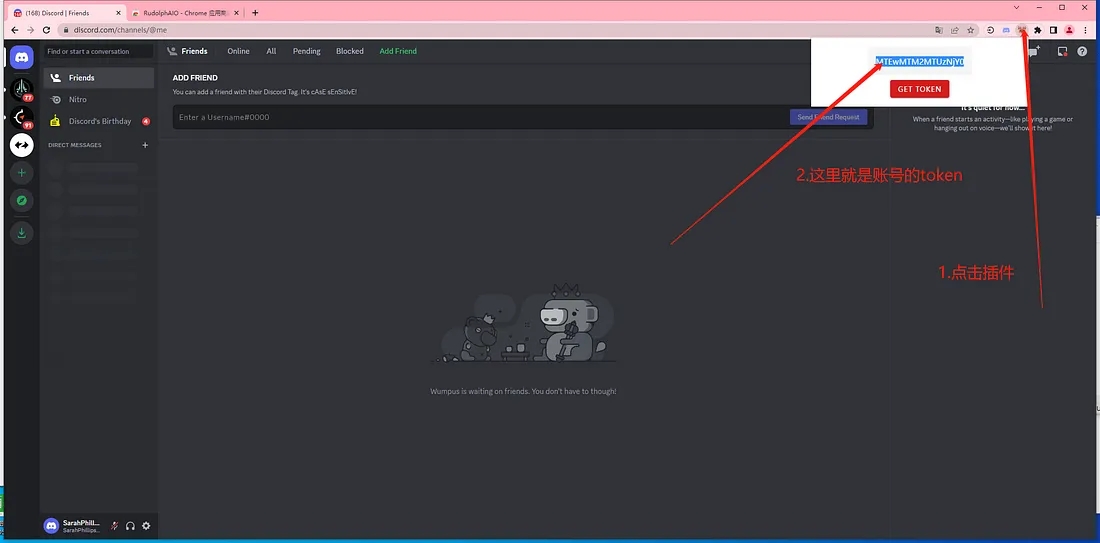Toggle the microphone mute button

tap(115, 526)
